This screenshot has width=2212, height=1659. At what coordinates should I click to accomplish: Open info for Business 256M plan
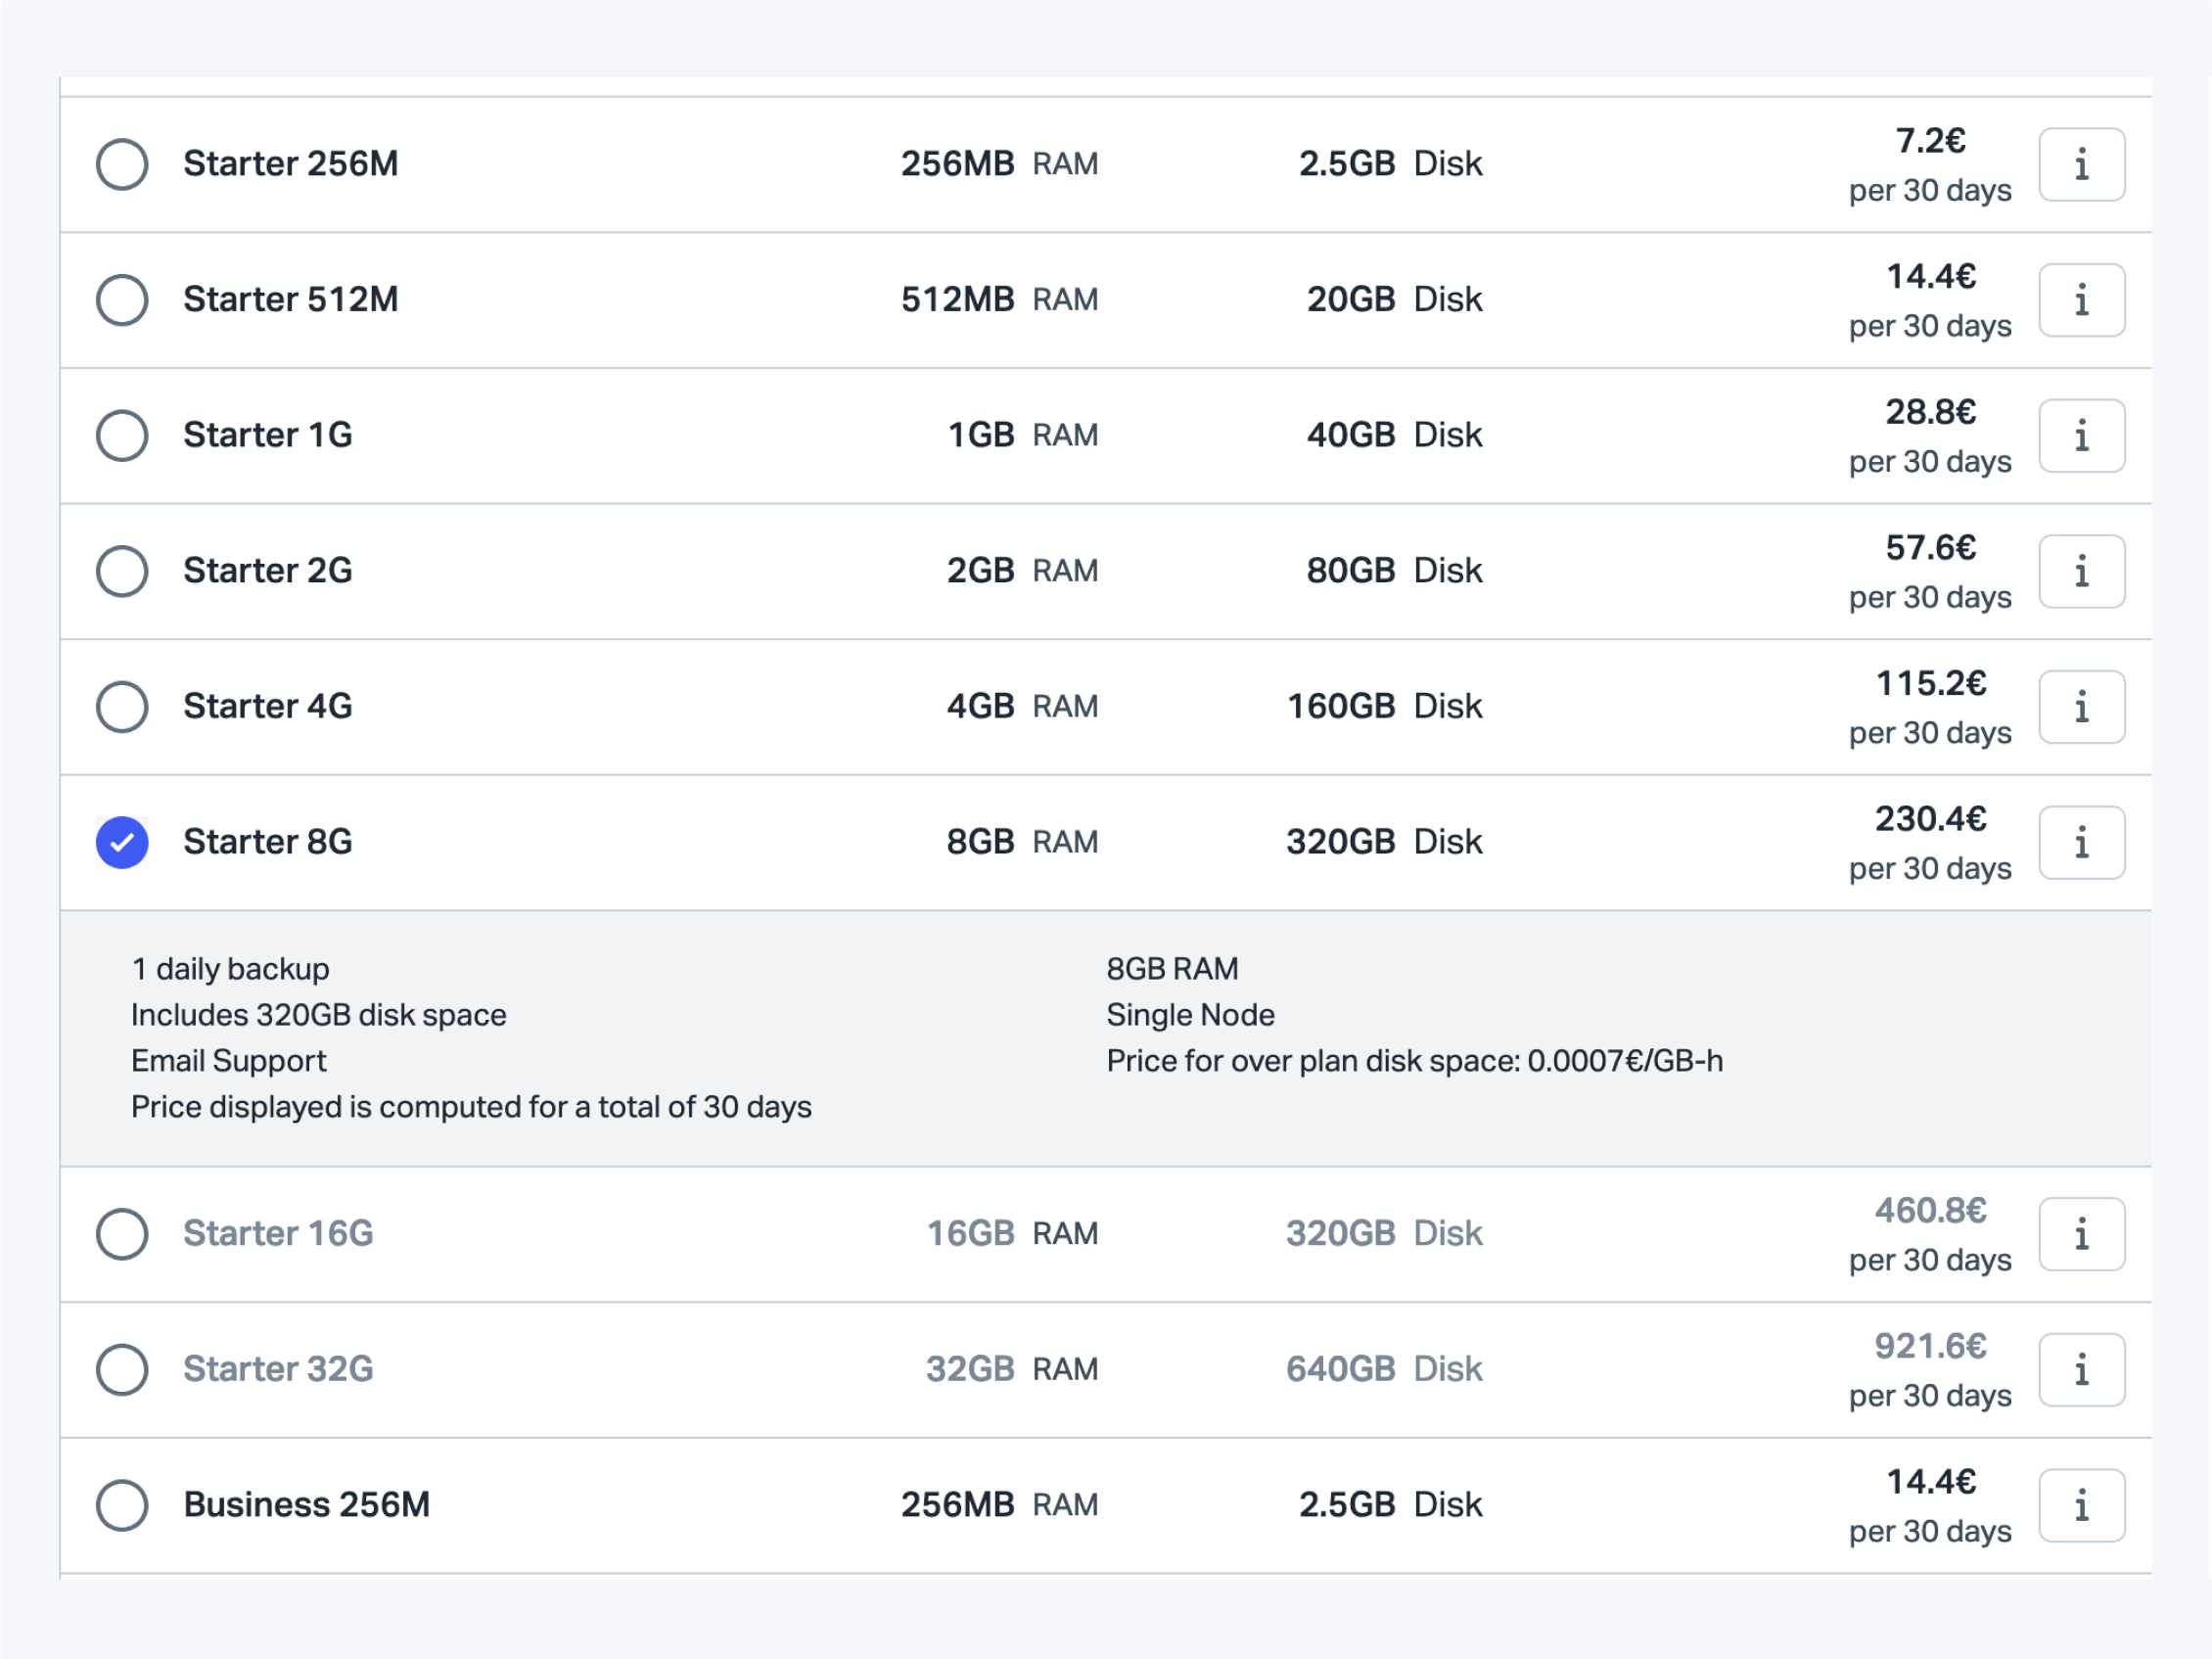[2081, 1505]
